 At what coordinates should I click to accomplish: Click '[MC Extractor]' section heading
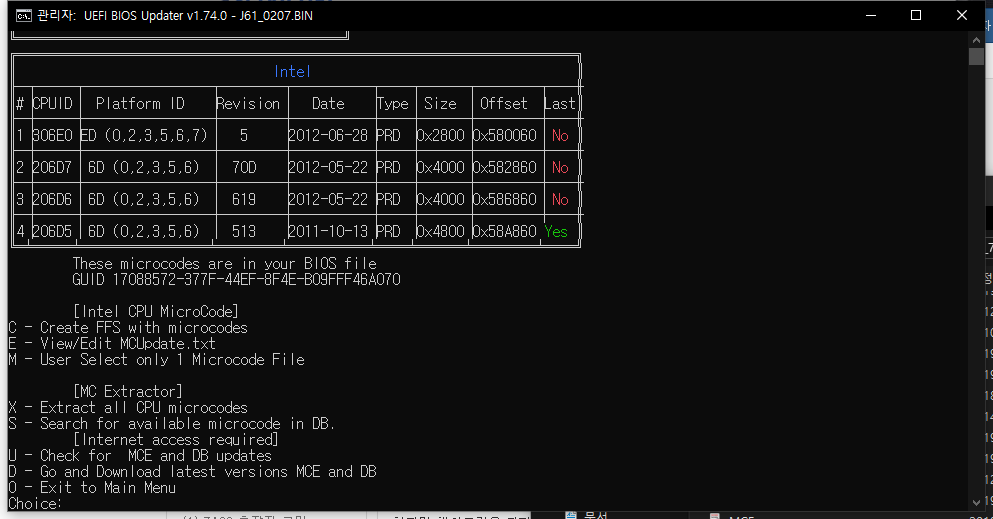click(x=128, y=392)
